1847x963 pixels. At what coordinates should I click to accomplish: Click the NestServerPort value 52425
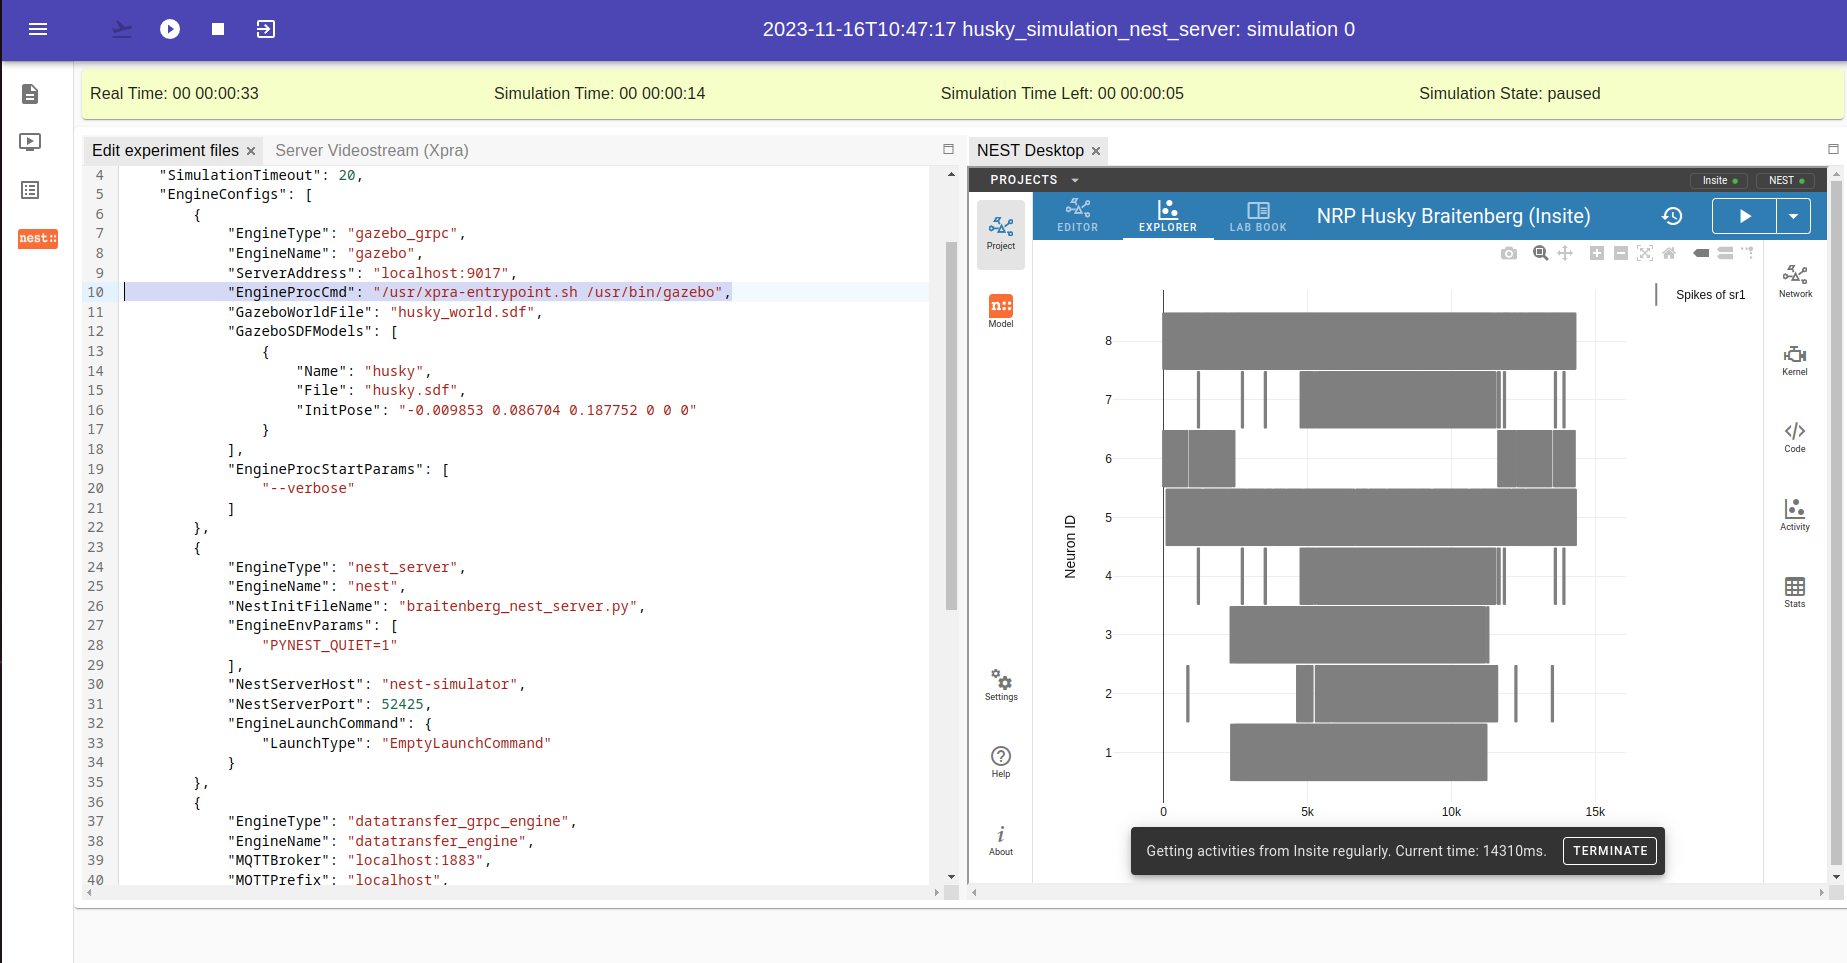pyautogui.click(x=402, y=704)
